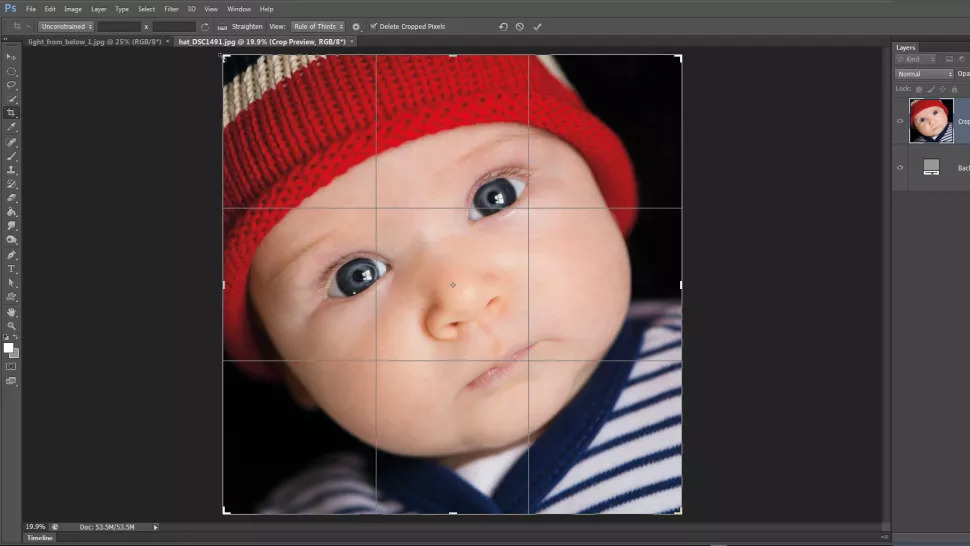Toggle visibility of the Background layer
The height and width of the screenshot is (546, 970).
[x=900, y=168]
